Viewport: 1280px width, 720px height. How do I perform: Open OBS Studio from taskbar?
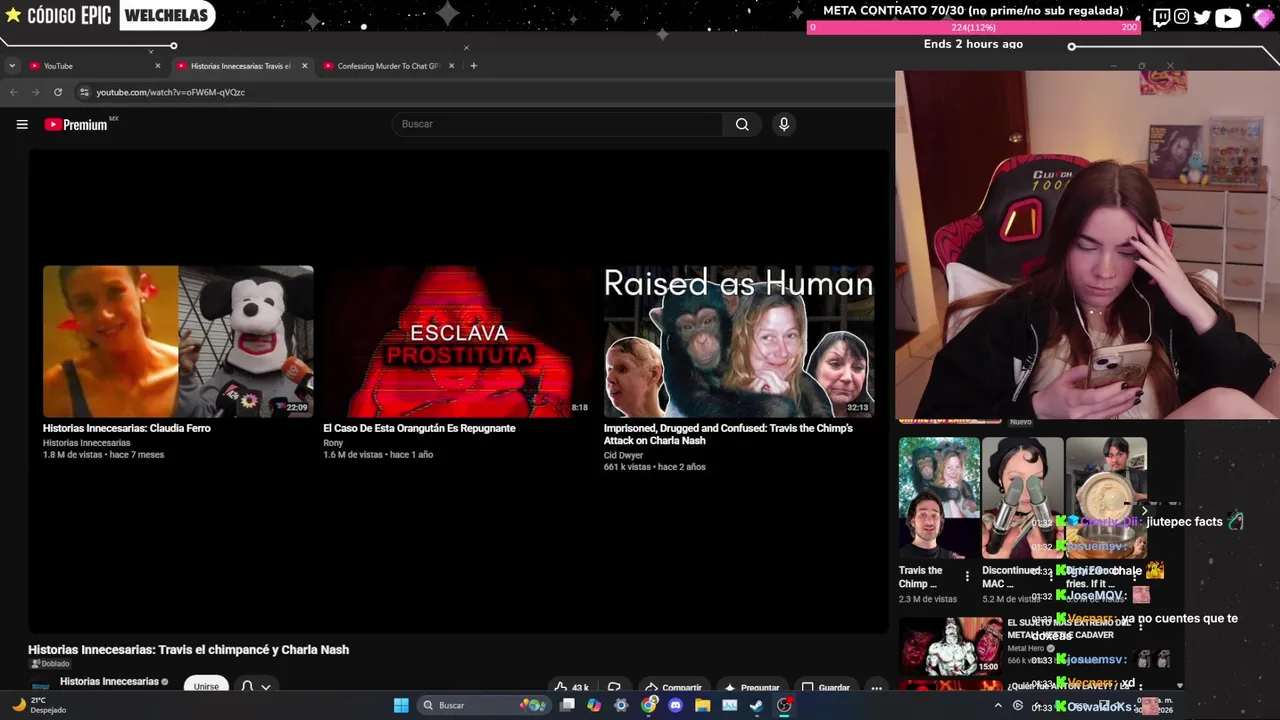pyautogui.click(x=784, y=705)
